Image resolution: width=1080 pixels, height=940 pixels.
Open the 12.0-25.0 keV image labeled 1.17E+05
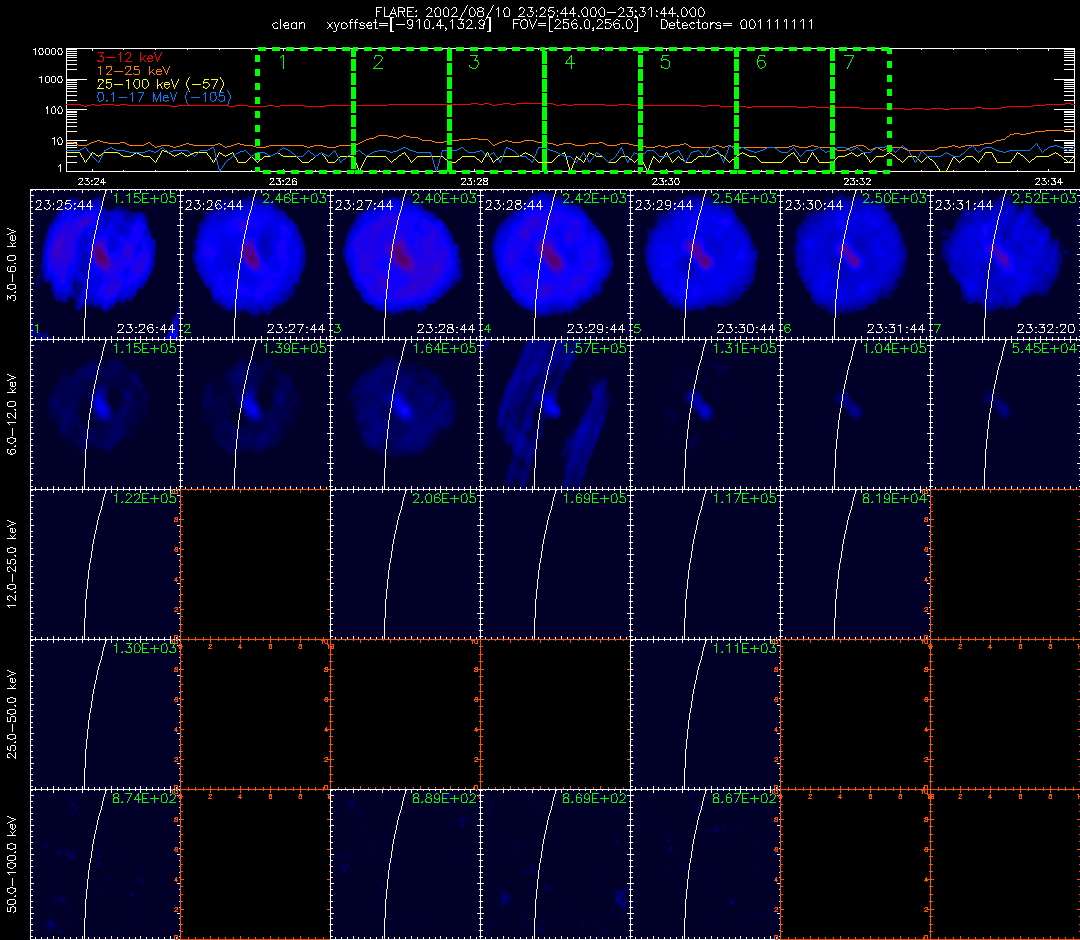point(706,565)
